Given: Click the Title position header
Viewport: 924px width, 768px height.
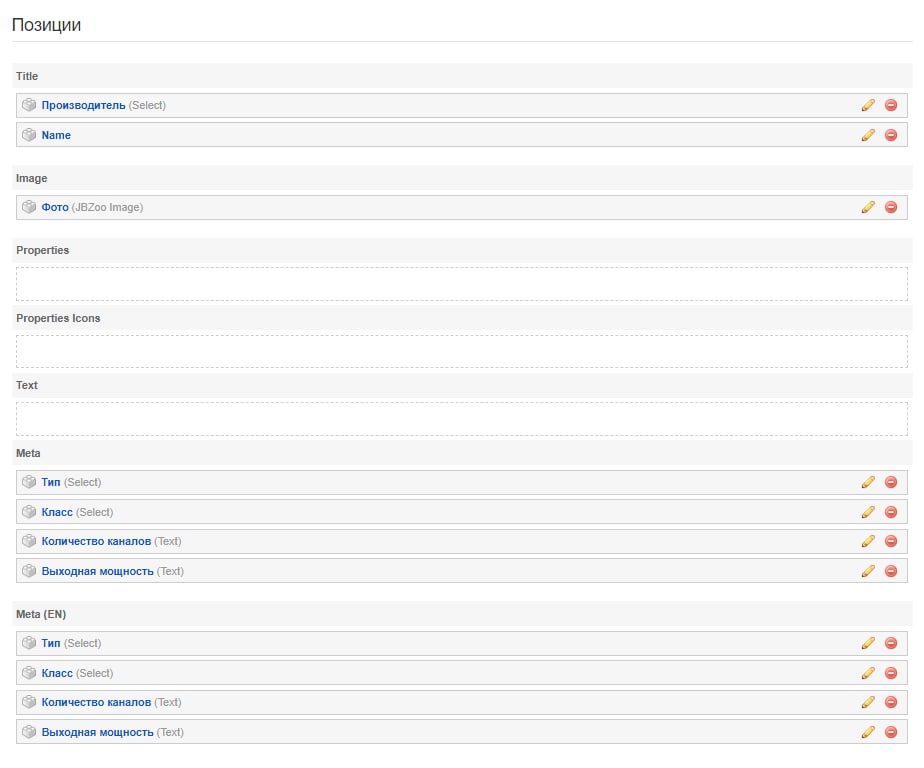Looking at the screenshot, I should point(462,76).
